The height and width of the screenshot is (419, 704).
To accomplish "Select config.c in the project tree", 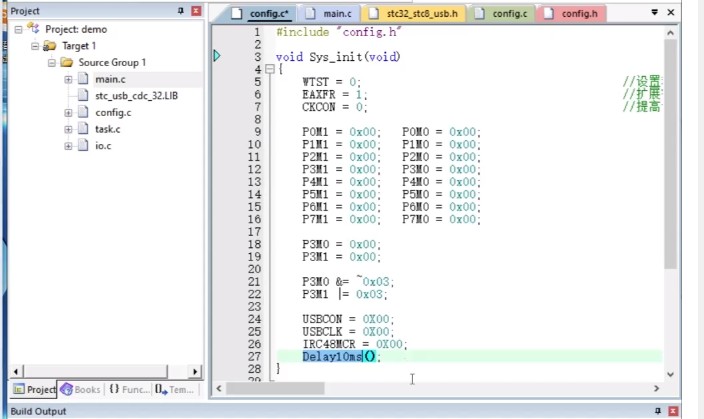I will point(113,113).
